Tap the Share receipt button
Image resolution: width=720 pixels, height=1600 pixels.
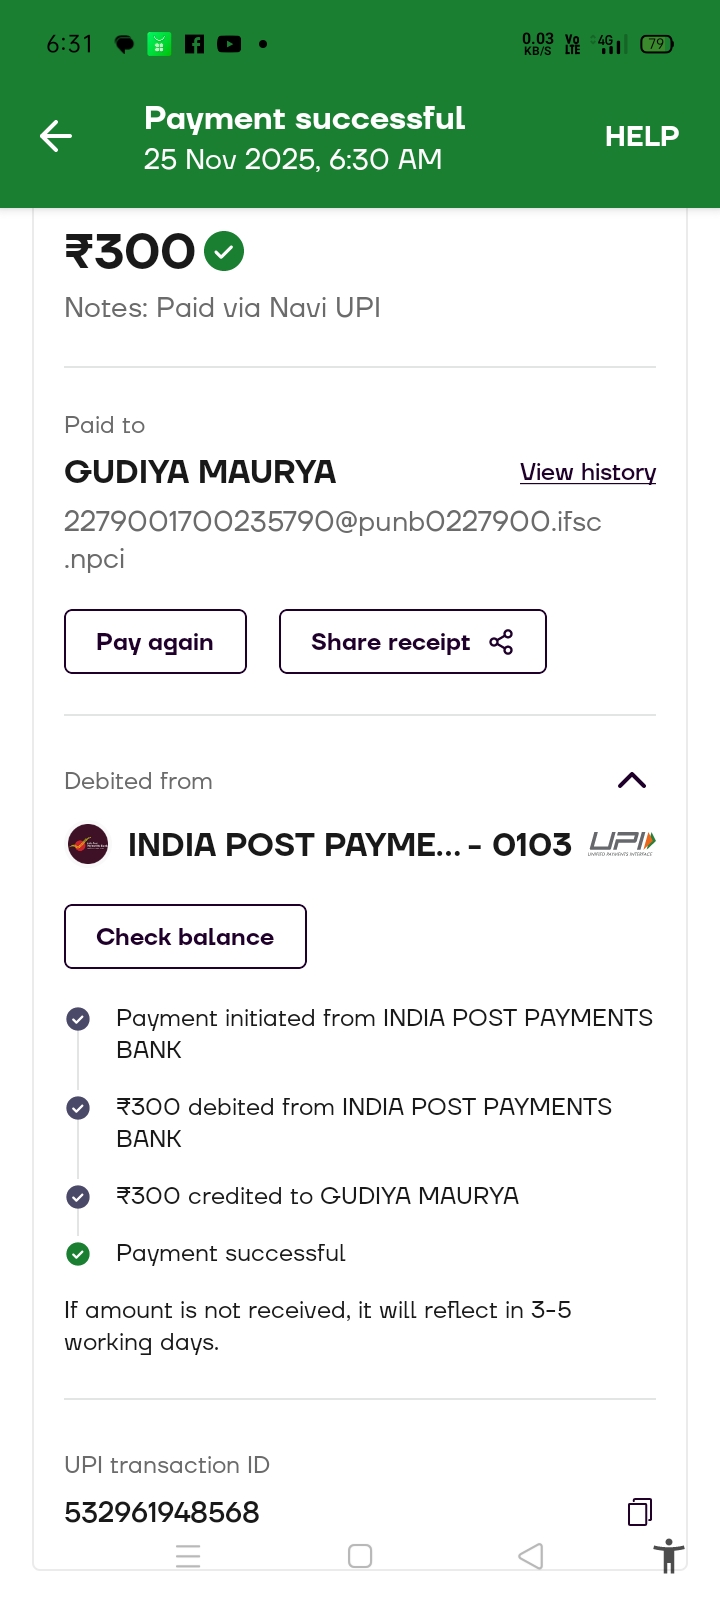(412, 642)
